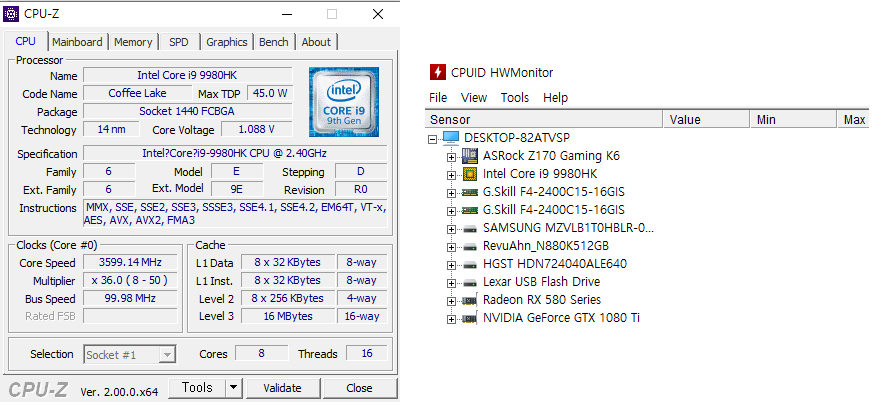Screen dimensions: 878x405
Task: Expand the RevuAhn_N880K512GB node
Action: pos(451,247)
